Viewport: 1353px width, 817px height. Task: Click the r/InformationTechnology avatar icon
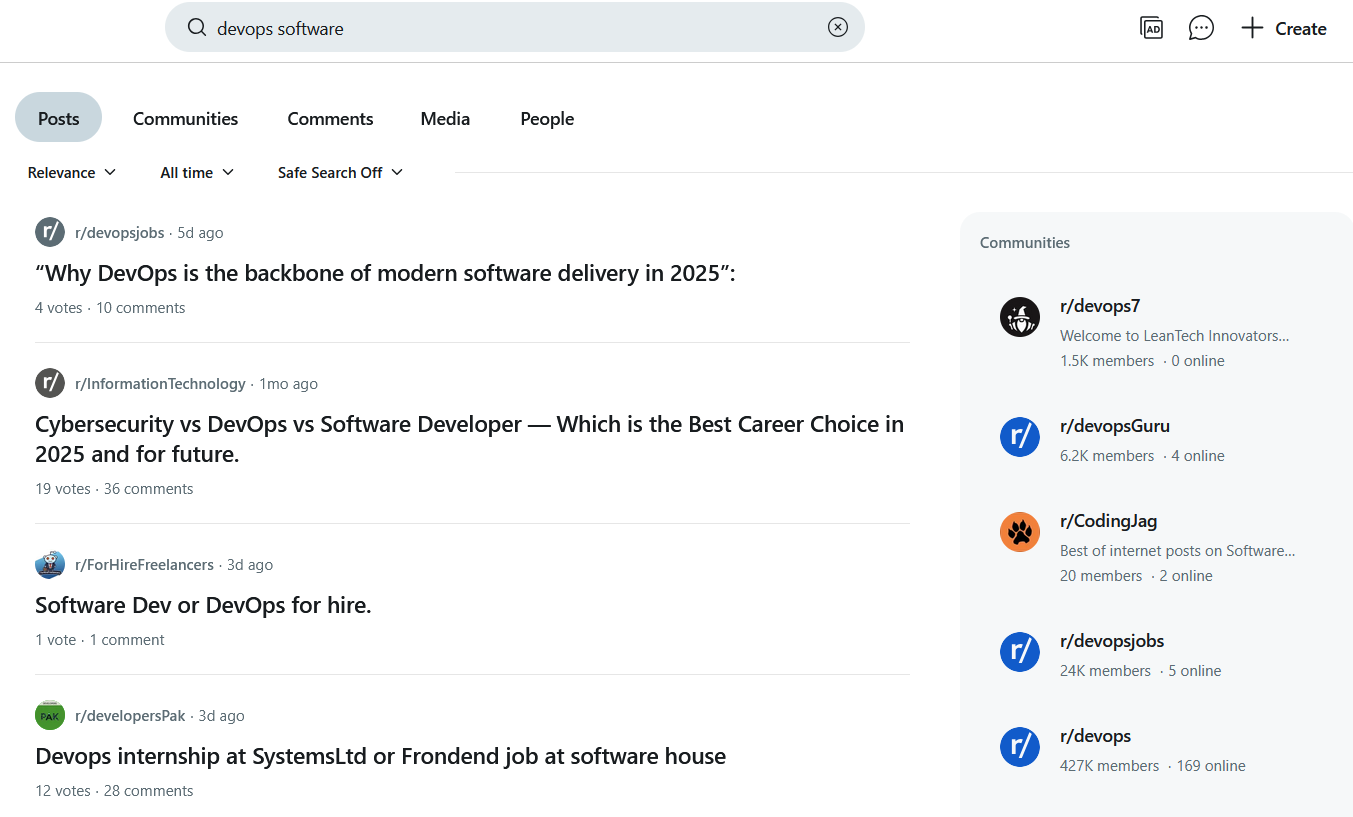coord(50,383)
